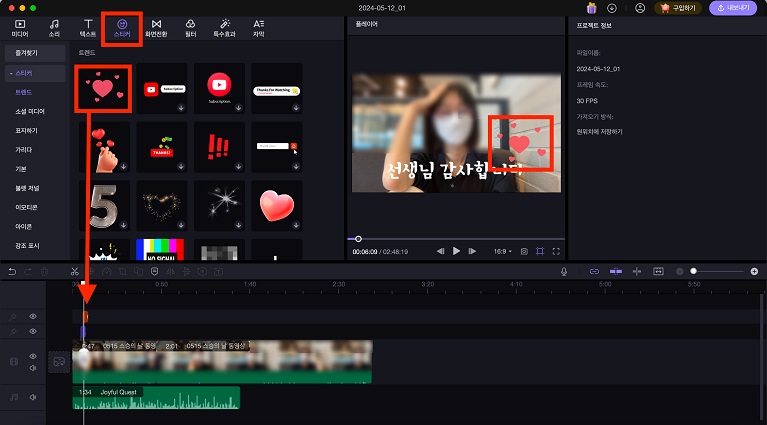
Task: Mute the Joyful Quest audio track
Action: [x=33, y=398]
